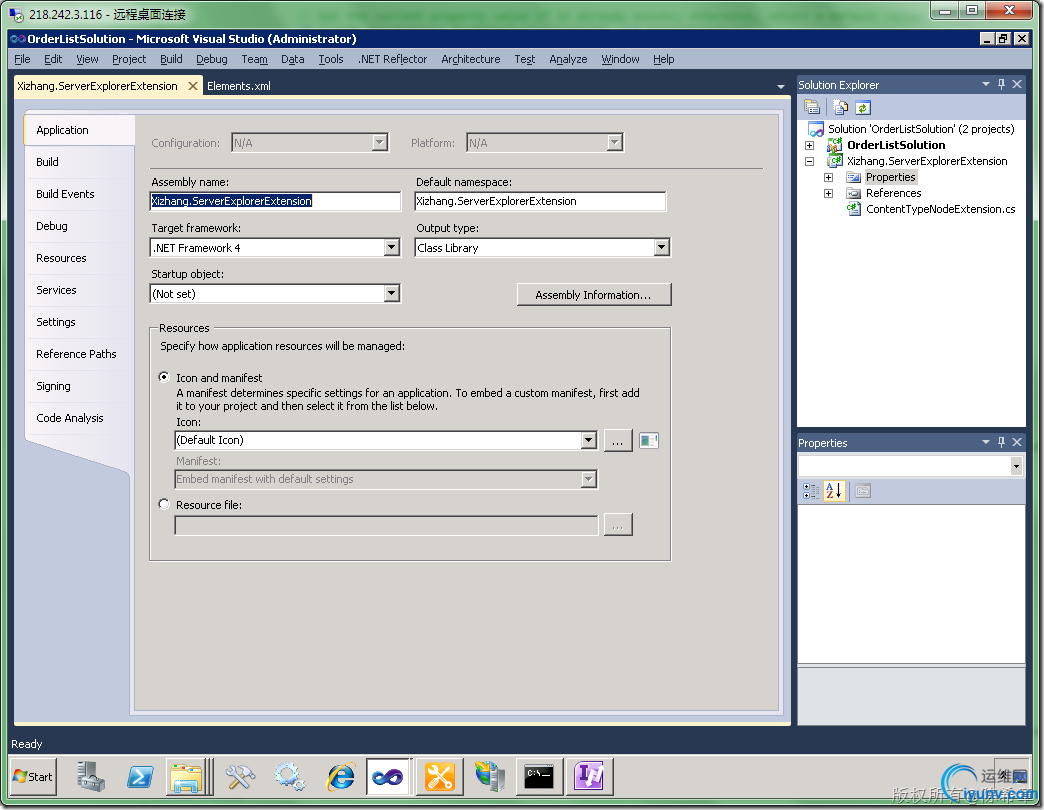Click the Categorized view icon in Properties panel
This screenshot has height=810, width=1044.
point(811,491)
